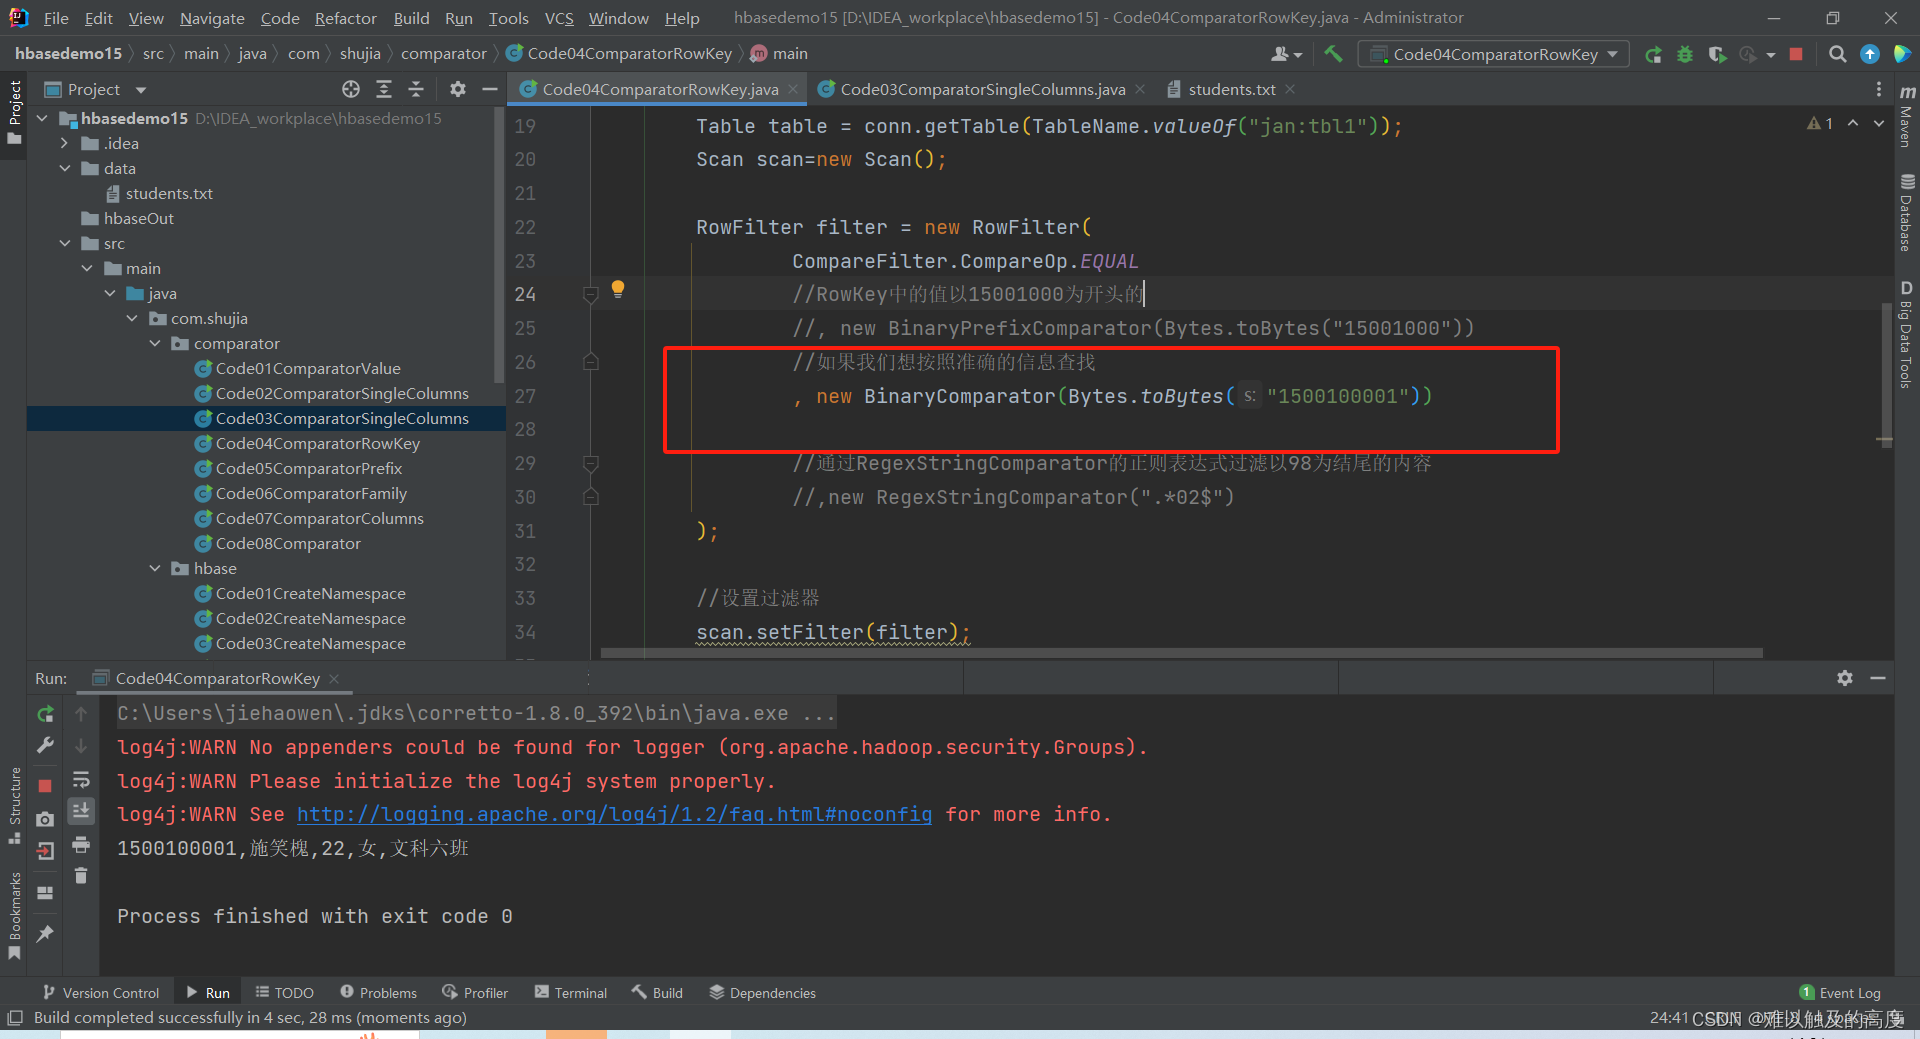Clear console with trash icon

click(81, 876)
